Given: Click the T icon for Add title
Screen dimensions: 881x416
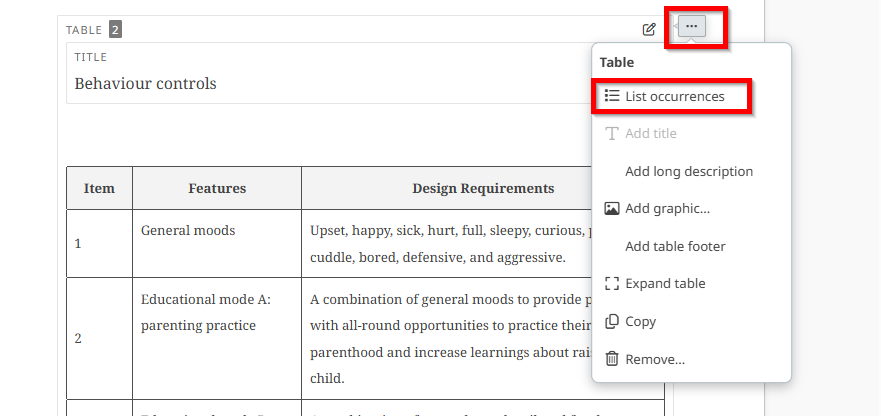Looking at the screenshot, I should pos(612,134).
